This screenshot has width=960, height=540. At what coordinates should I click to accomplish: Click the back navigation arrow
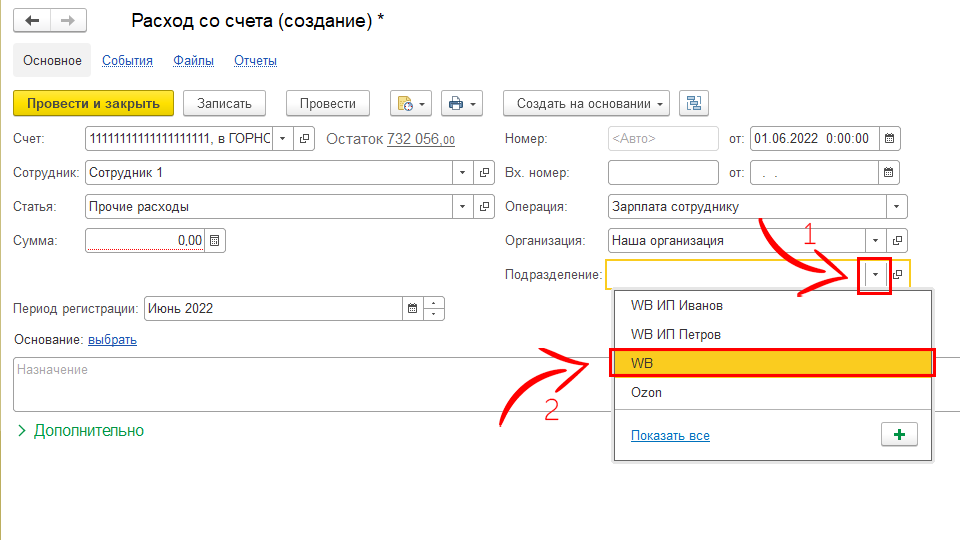coord(32,21)
